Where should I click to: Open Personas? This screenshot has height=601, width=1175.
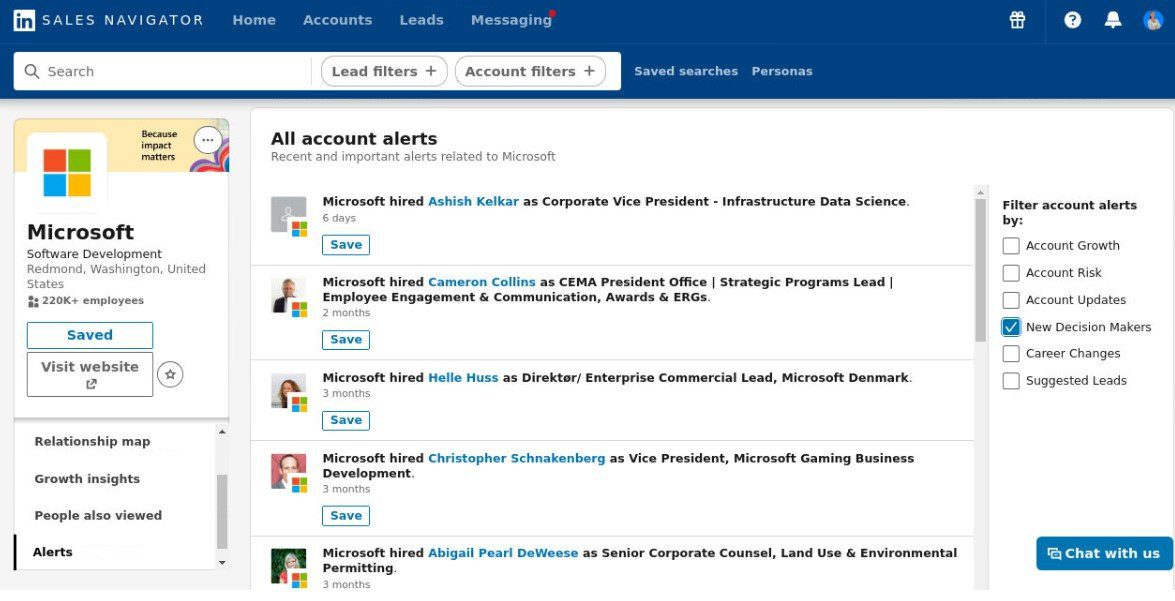[782, 71]
